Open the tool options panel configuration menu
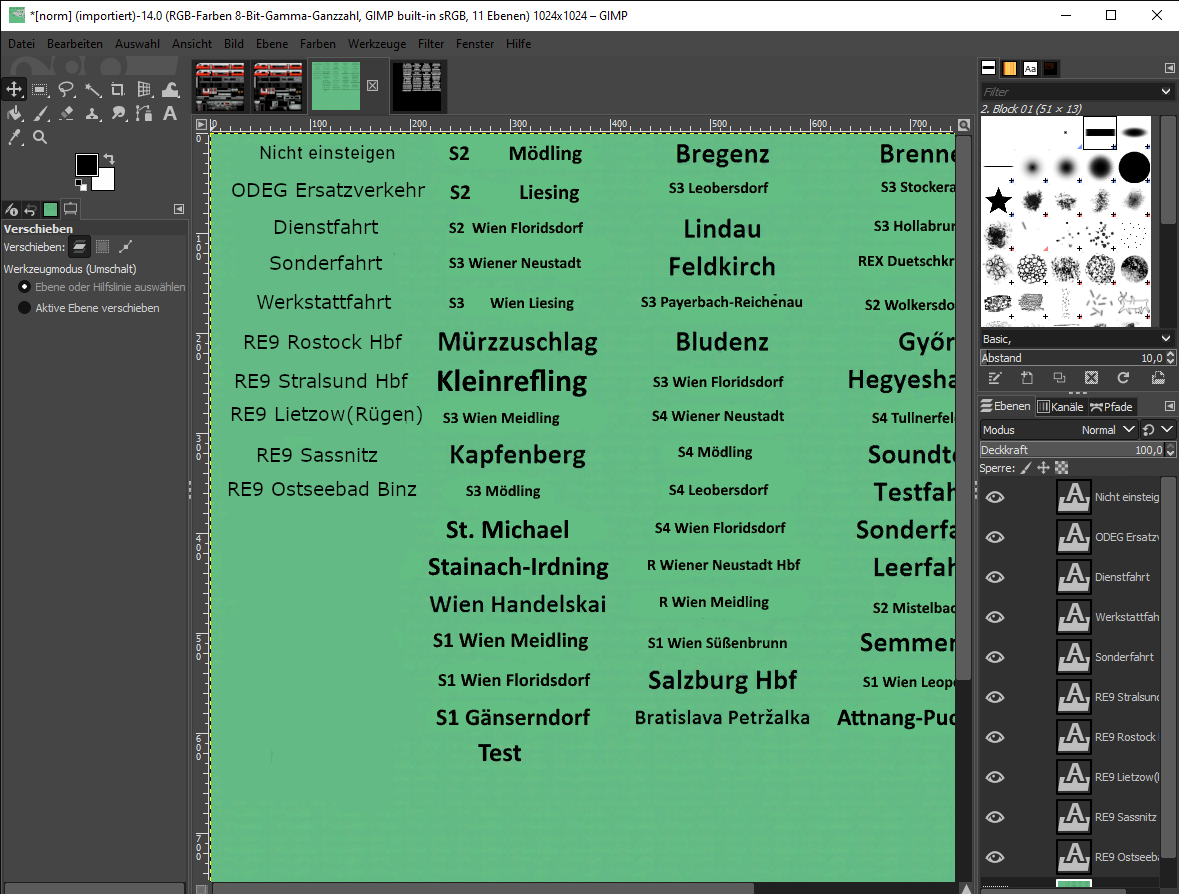The image size is (1179, 894). coord(179,209)
